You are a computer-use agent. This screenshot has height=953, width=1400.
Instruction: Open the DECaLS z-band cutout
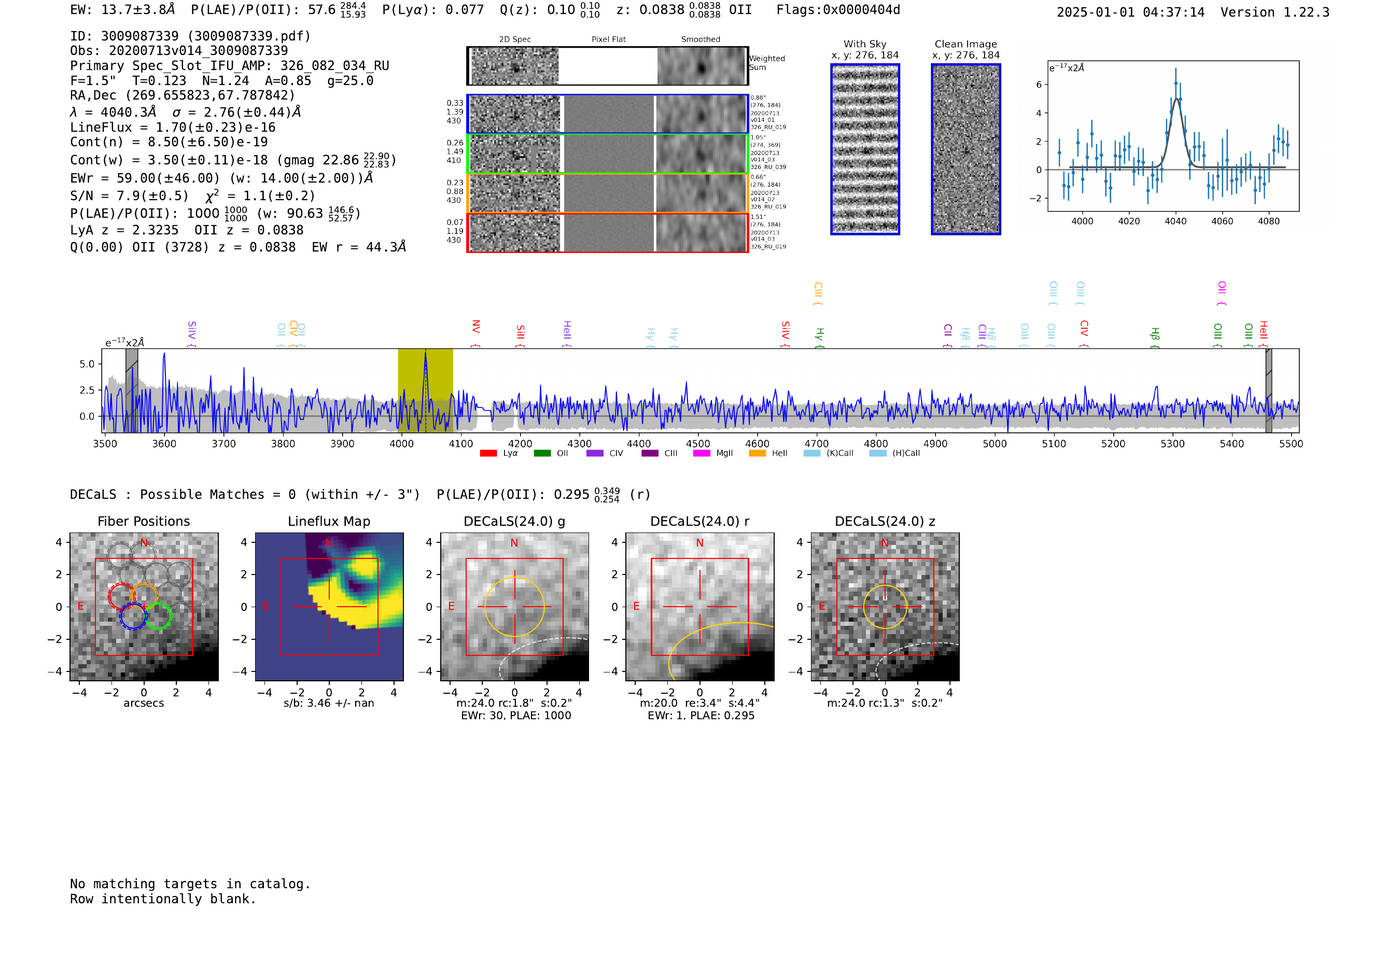885,607
